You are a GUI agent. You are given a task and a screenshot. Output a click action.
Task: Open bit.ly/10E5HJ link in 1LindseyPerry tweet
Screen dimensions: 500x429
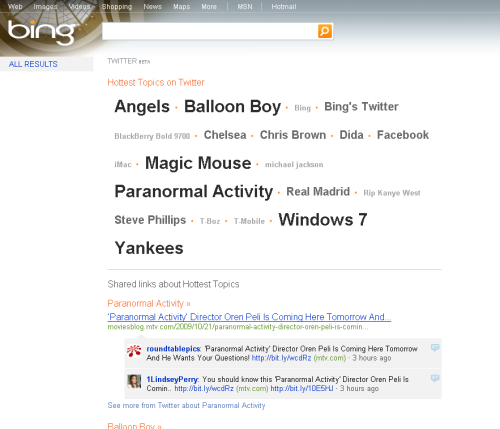tap(302, 388)
